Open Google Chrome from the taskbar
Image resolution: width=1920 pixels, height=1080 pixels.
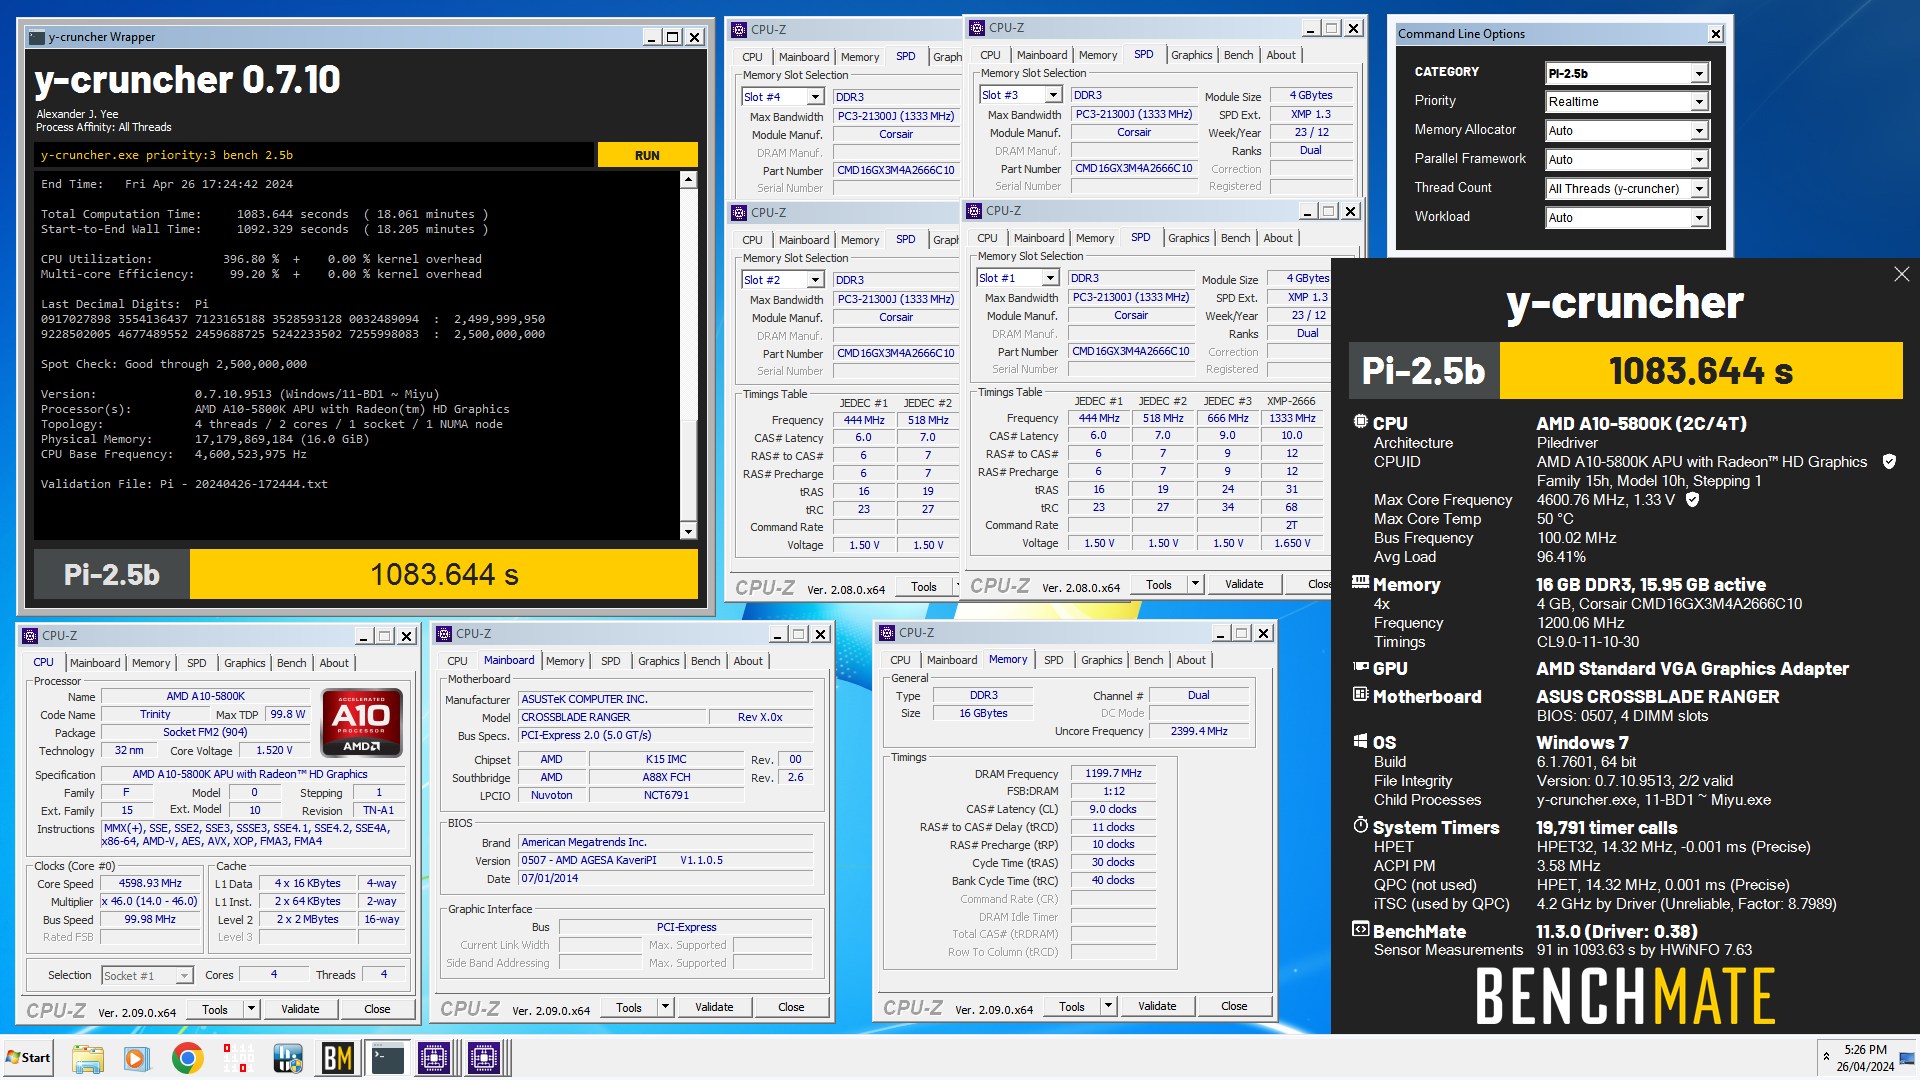coord(187,1058)
